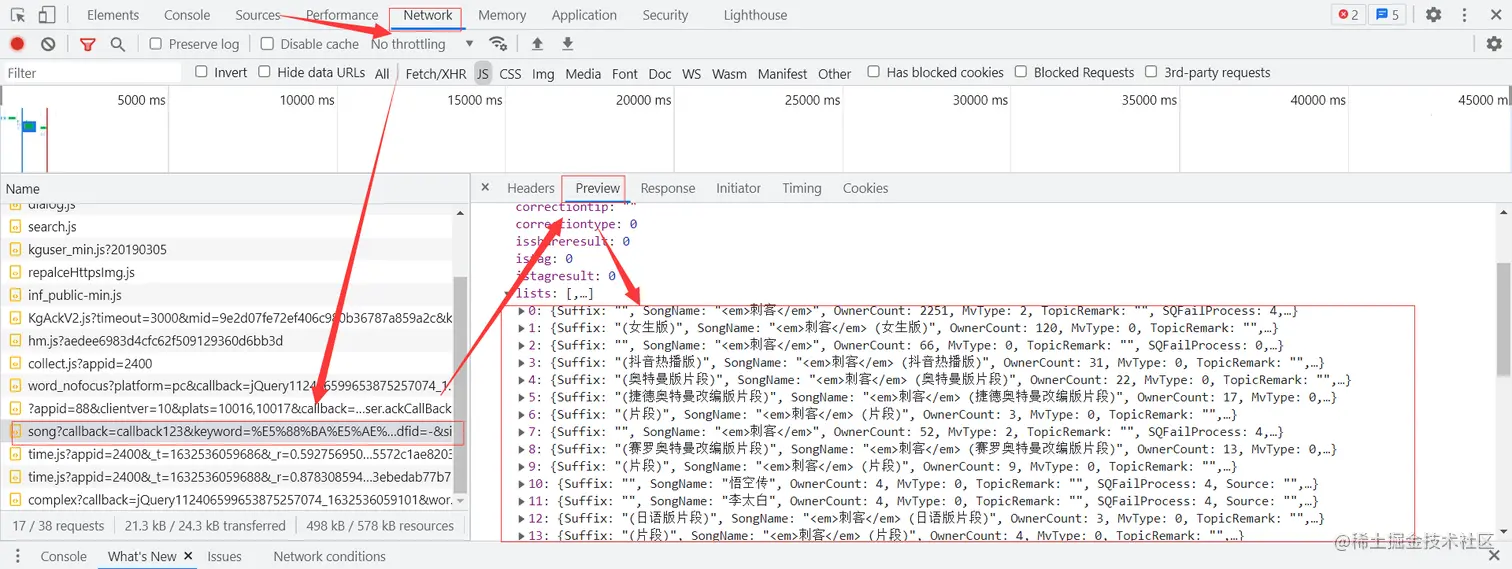1512x569 pixels.
Task: Click timeline overview near 5000 ms
Action: coord(141,100)
